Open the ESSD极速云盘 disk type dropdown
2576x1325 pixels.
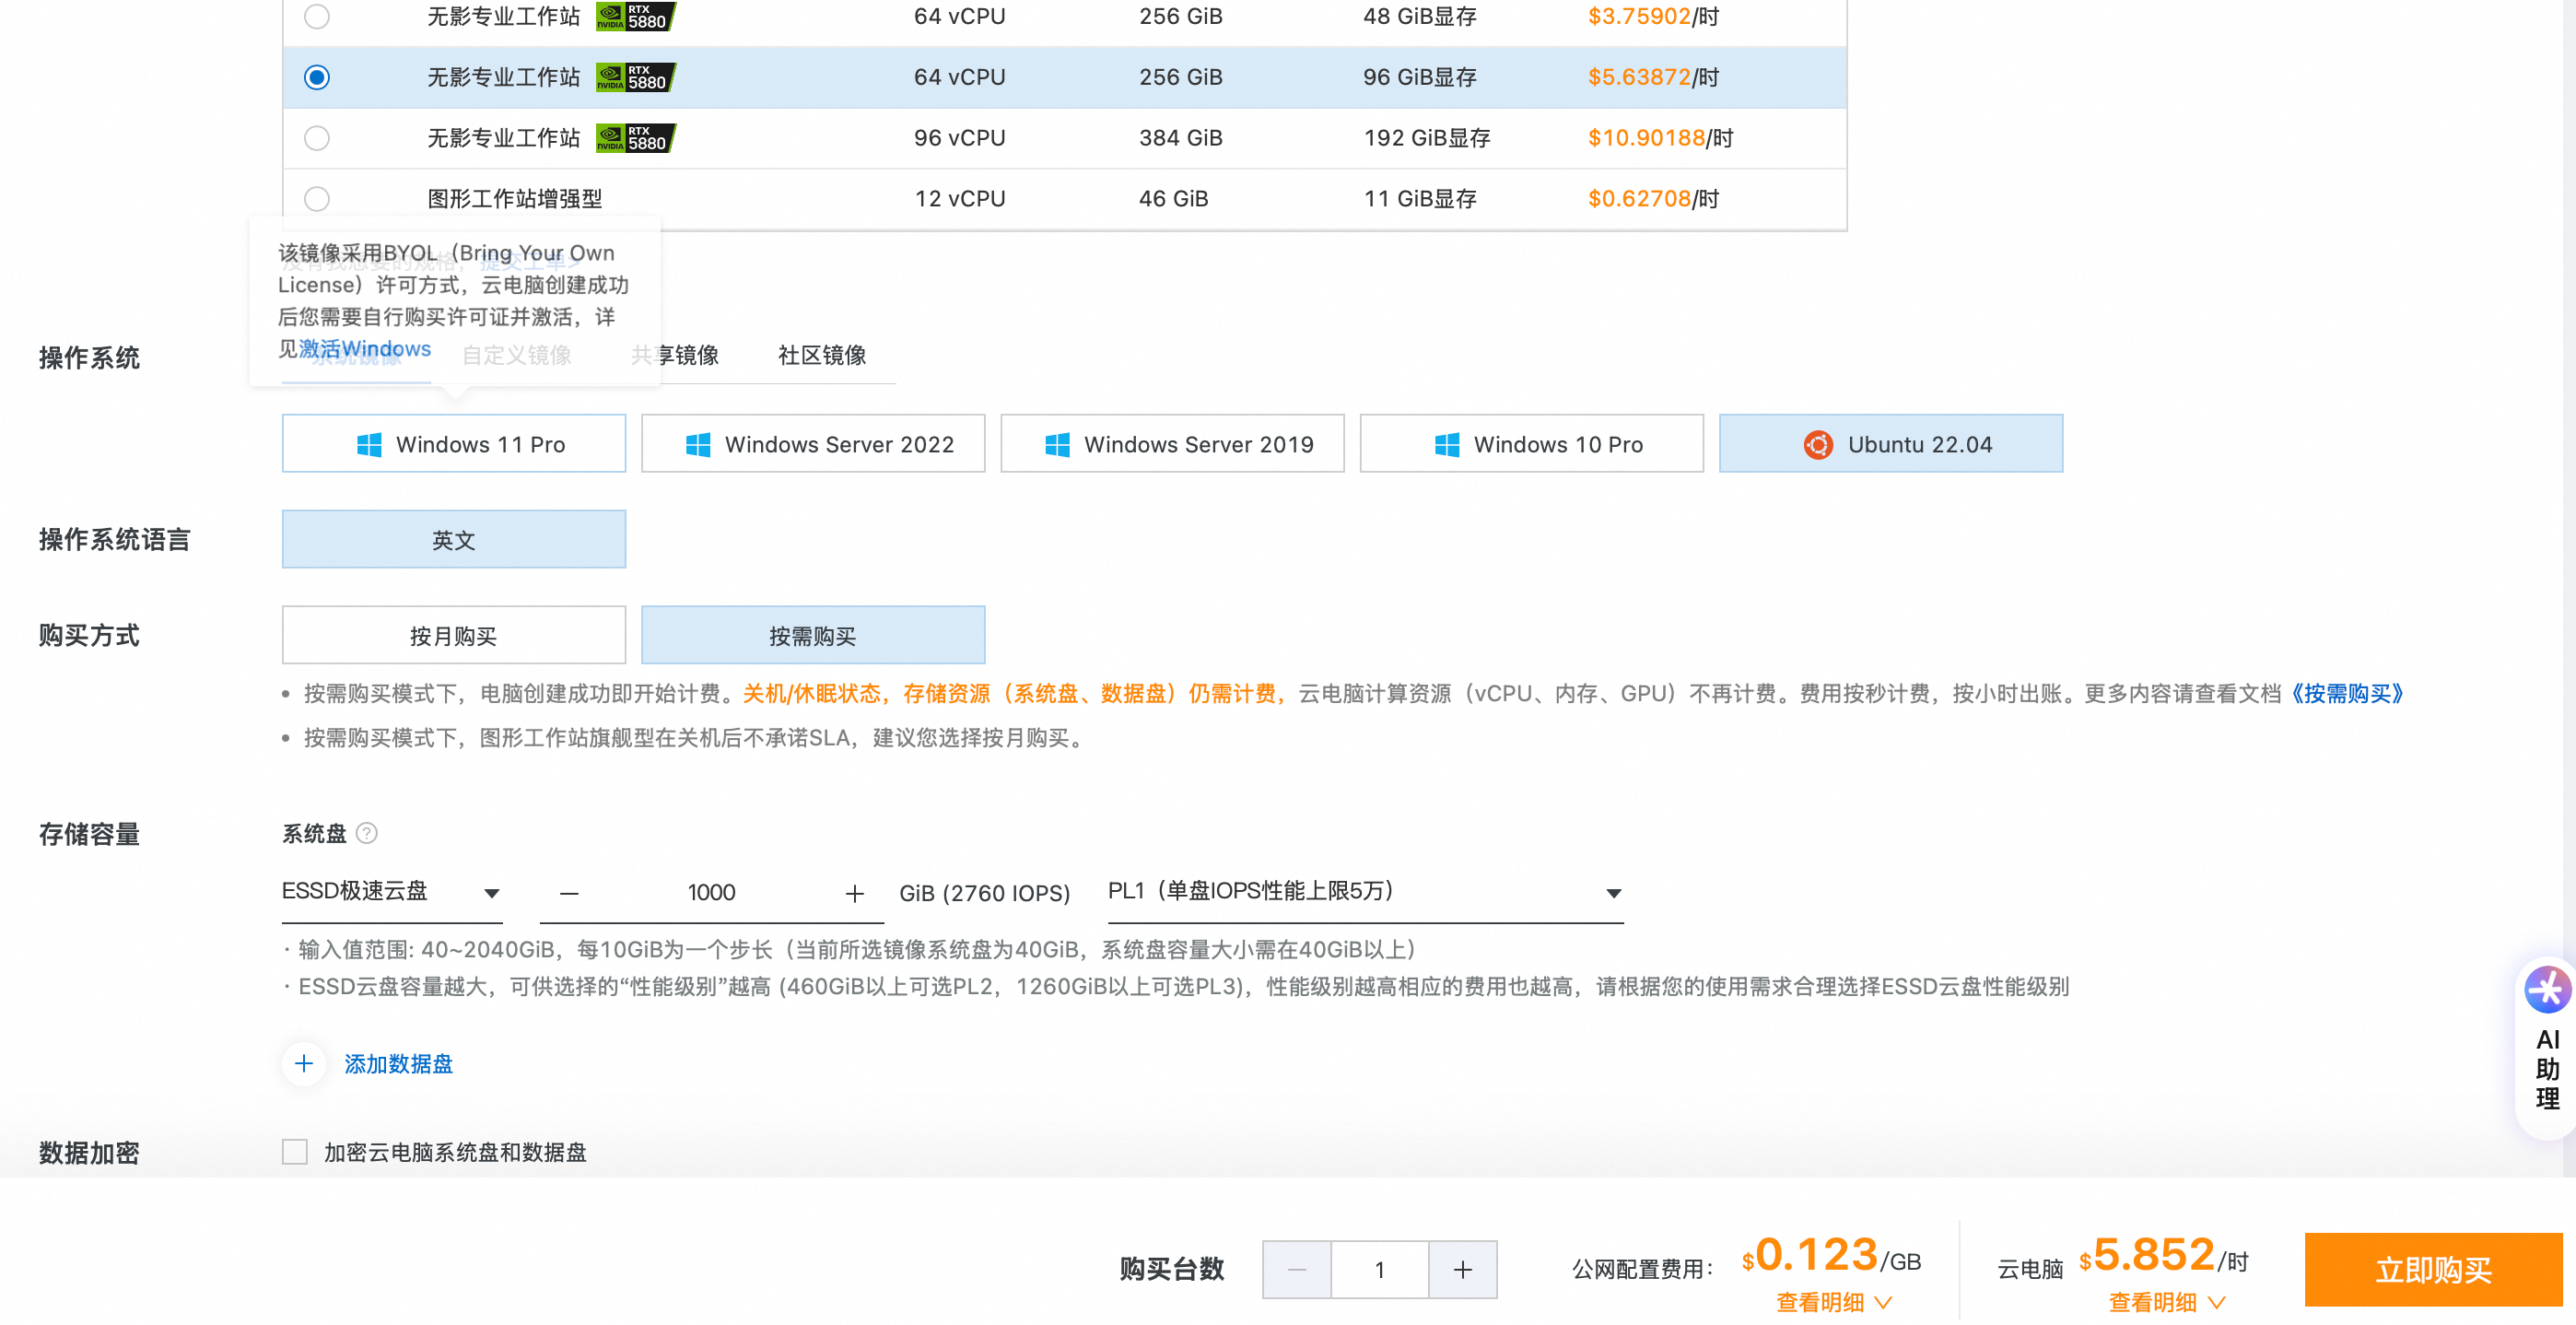390,892
